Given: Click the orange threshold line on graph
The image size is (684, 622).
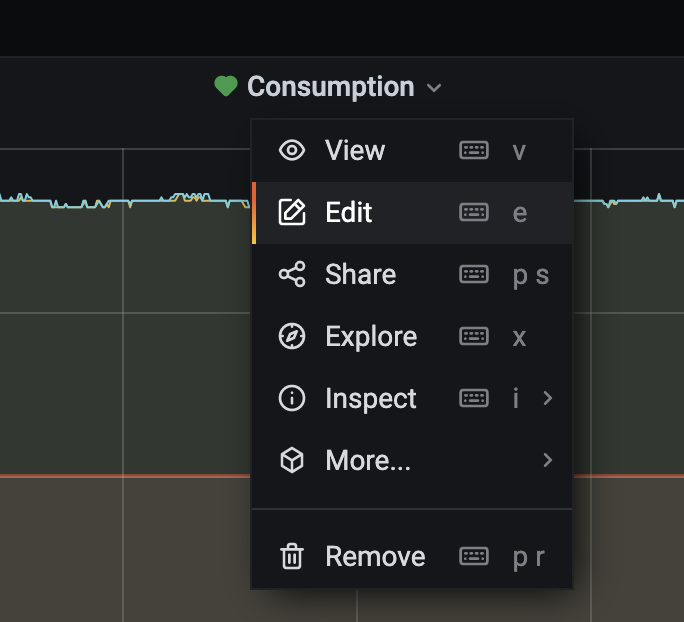Looking at the screenshot, I should pyautogui.click(x=120, y=476).
